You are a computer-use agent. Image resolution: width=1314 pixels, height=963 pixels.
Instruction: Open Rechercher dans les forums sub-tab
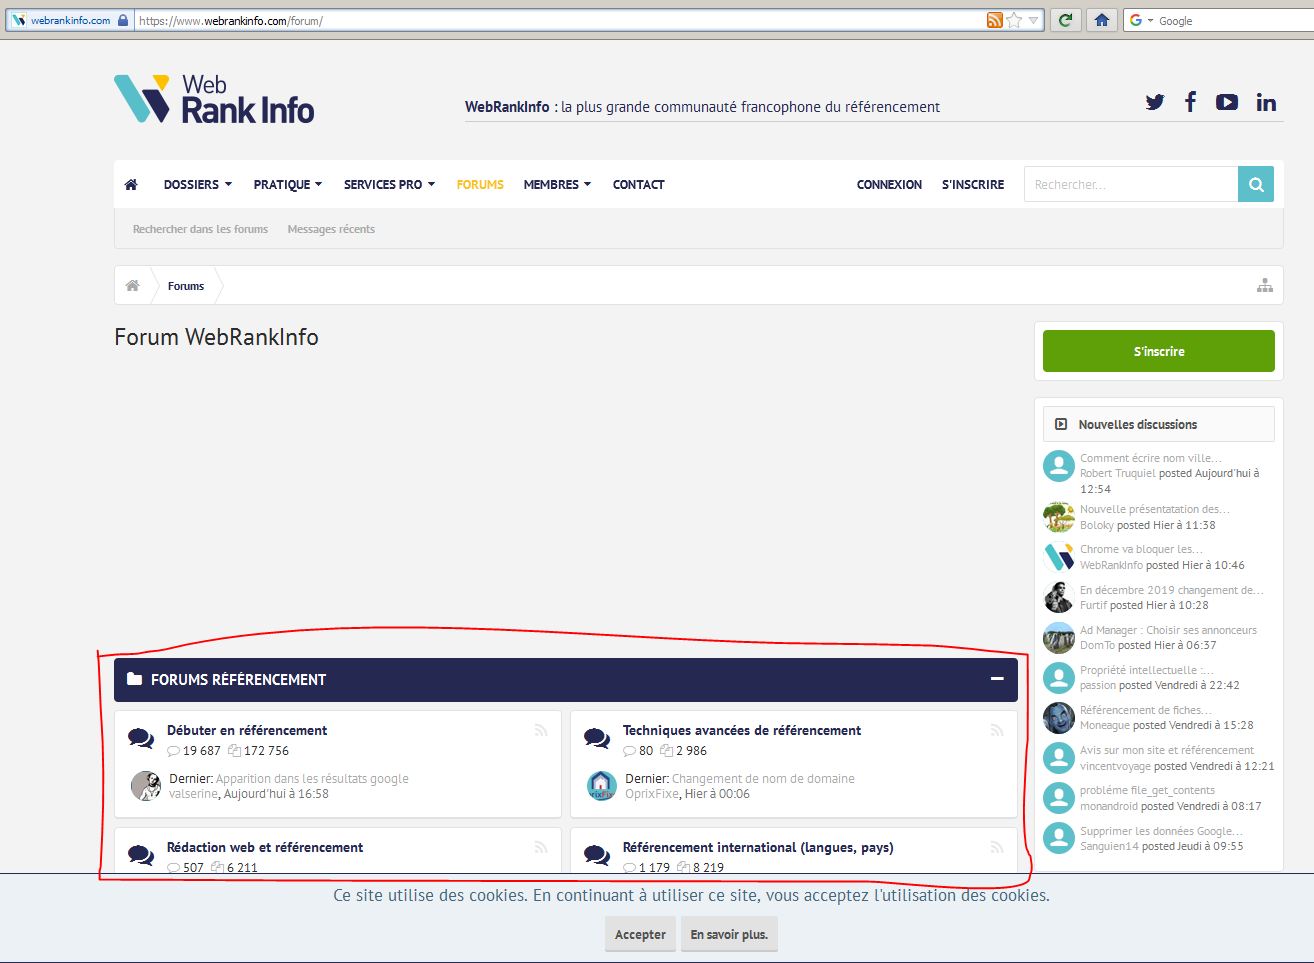pyautogui.click(x=200, y=229)
